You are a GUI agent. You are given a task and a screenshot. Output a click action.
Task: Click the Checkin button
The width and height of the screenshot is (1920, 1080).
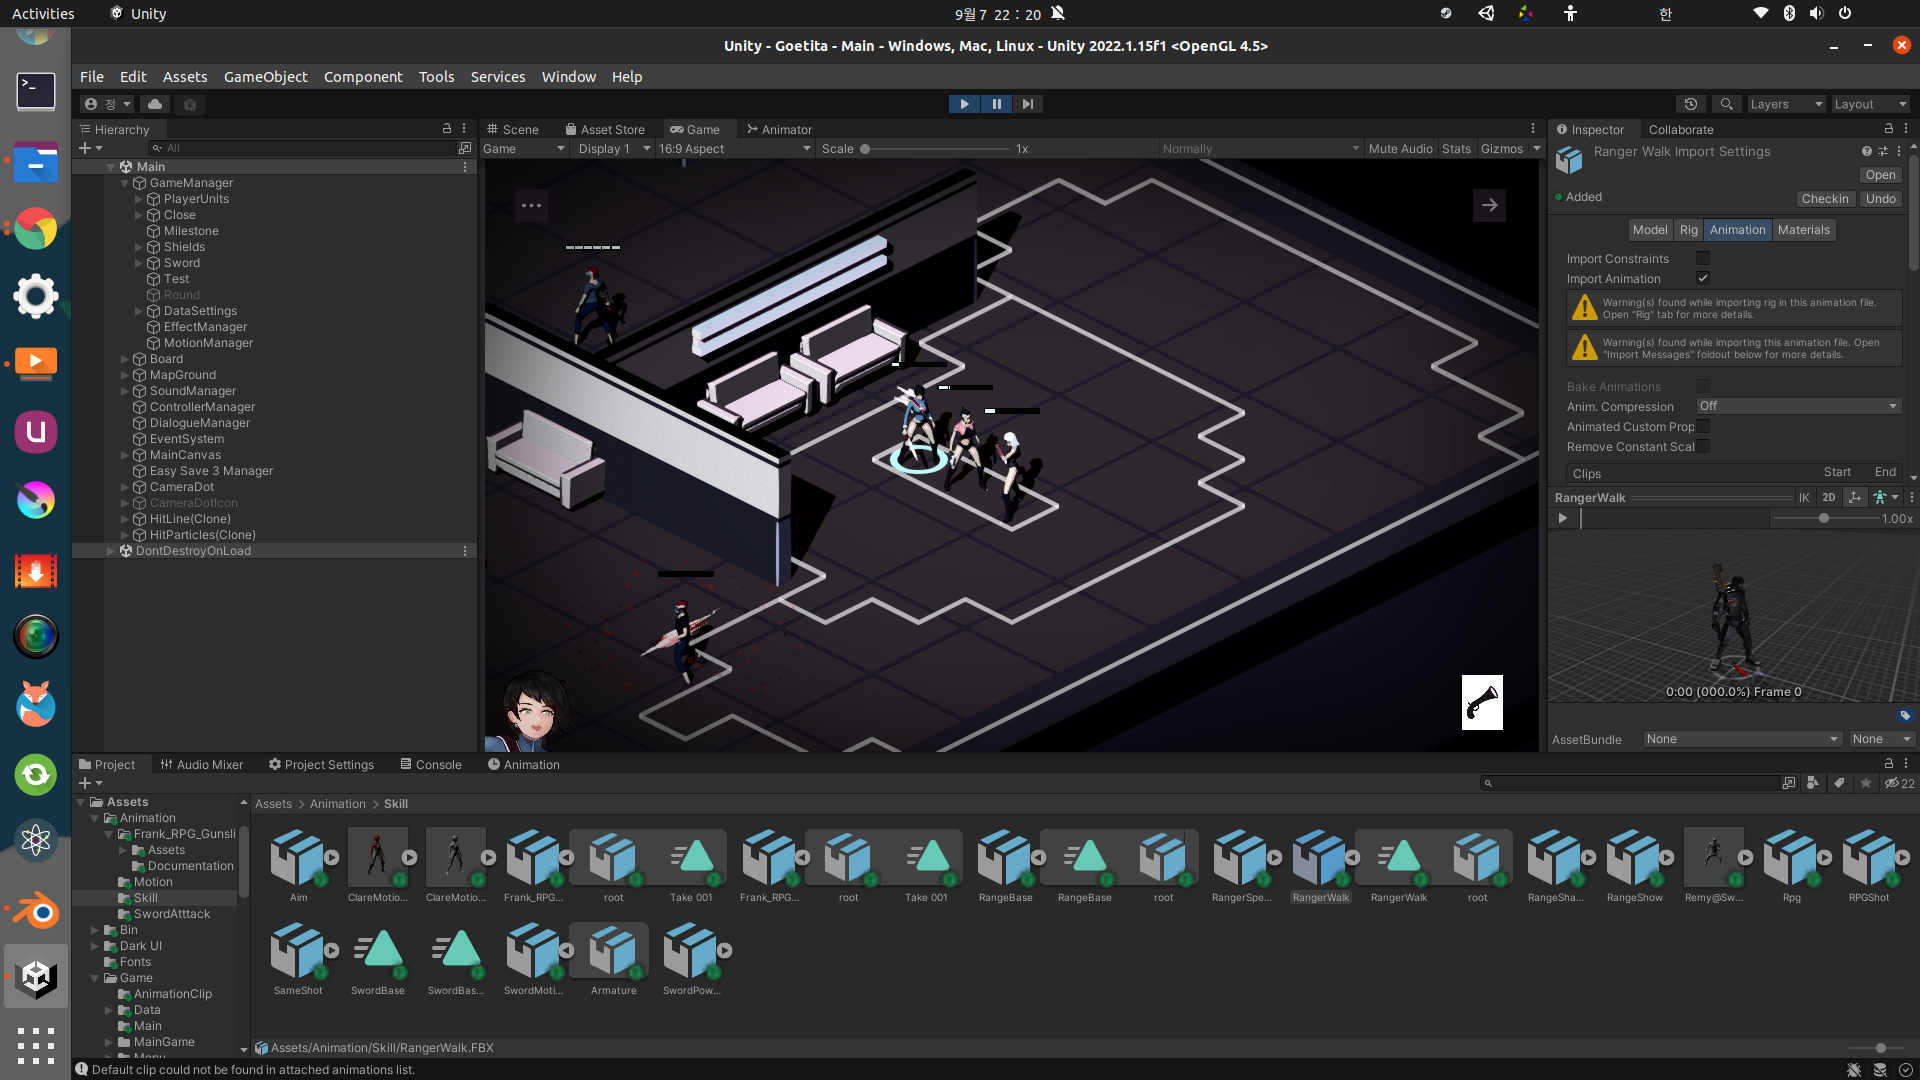(1825, 199)
